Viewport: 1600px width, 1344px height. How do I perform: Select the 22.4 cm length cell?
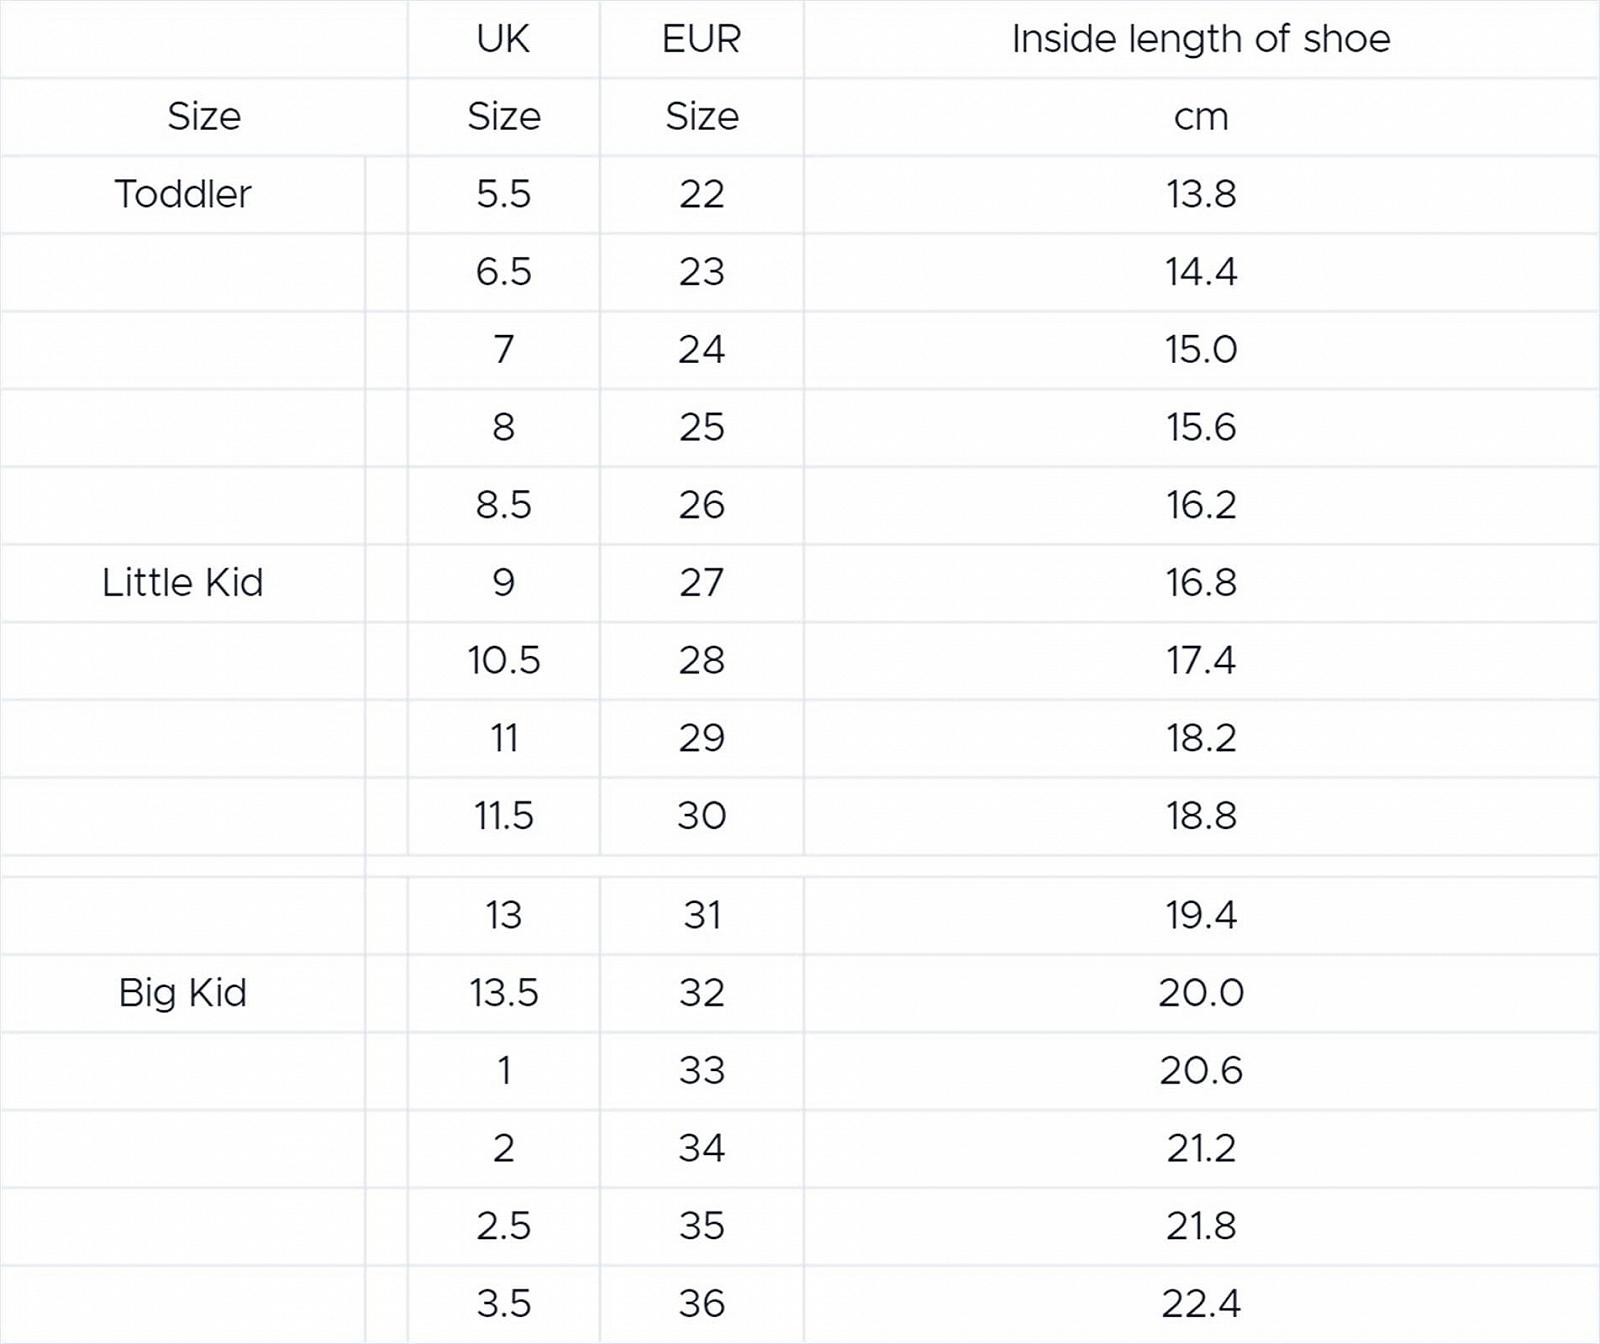[1200, 1304]
